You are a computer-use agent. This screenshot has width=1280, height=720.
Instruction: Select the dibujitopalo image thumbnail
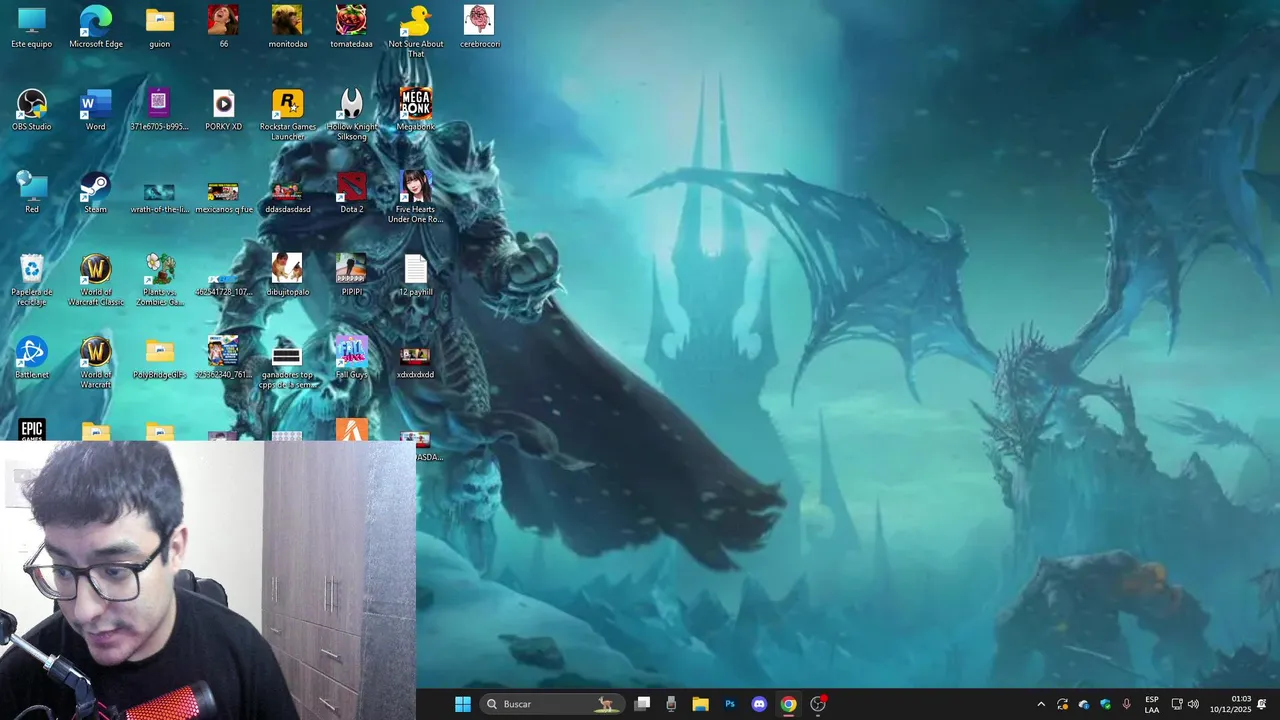[x=288, y=276]
